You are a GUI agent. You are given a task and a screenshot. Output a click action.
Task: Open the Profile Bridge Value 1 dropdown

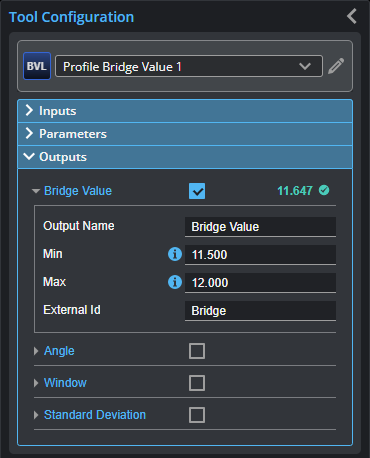point(189,66)
